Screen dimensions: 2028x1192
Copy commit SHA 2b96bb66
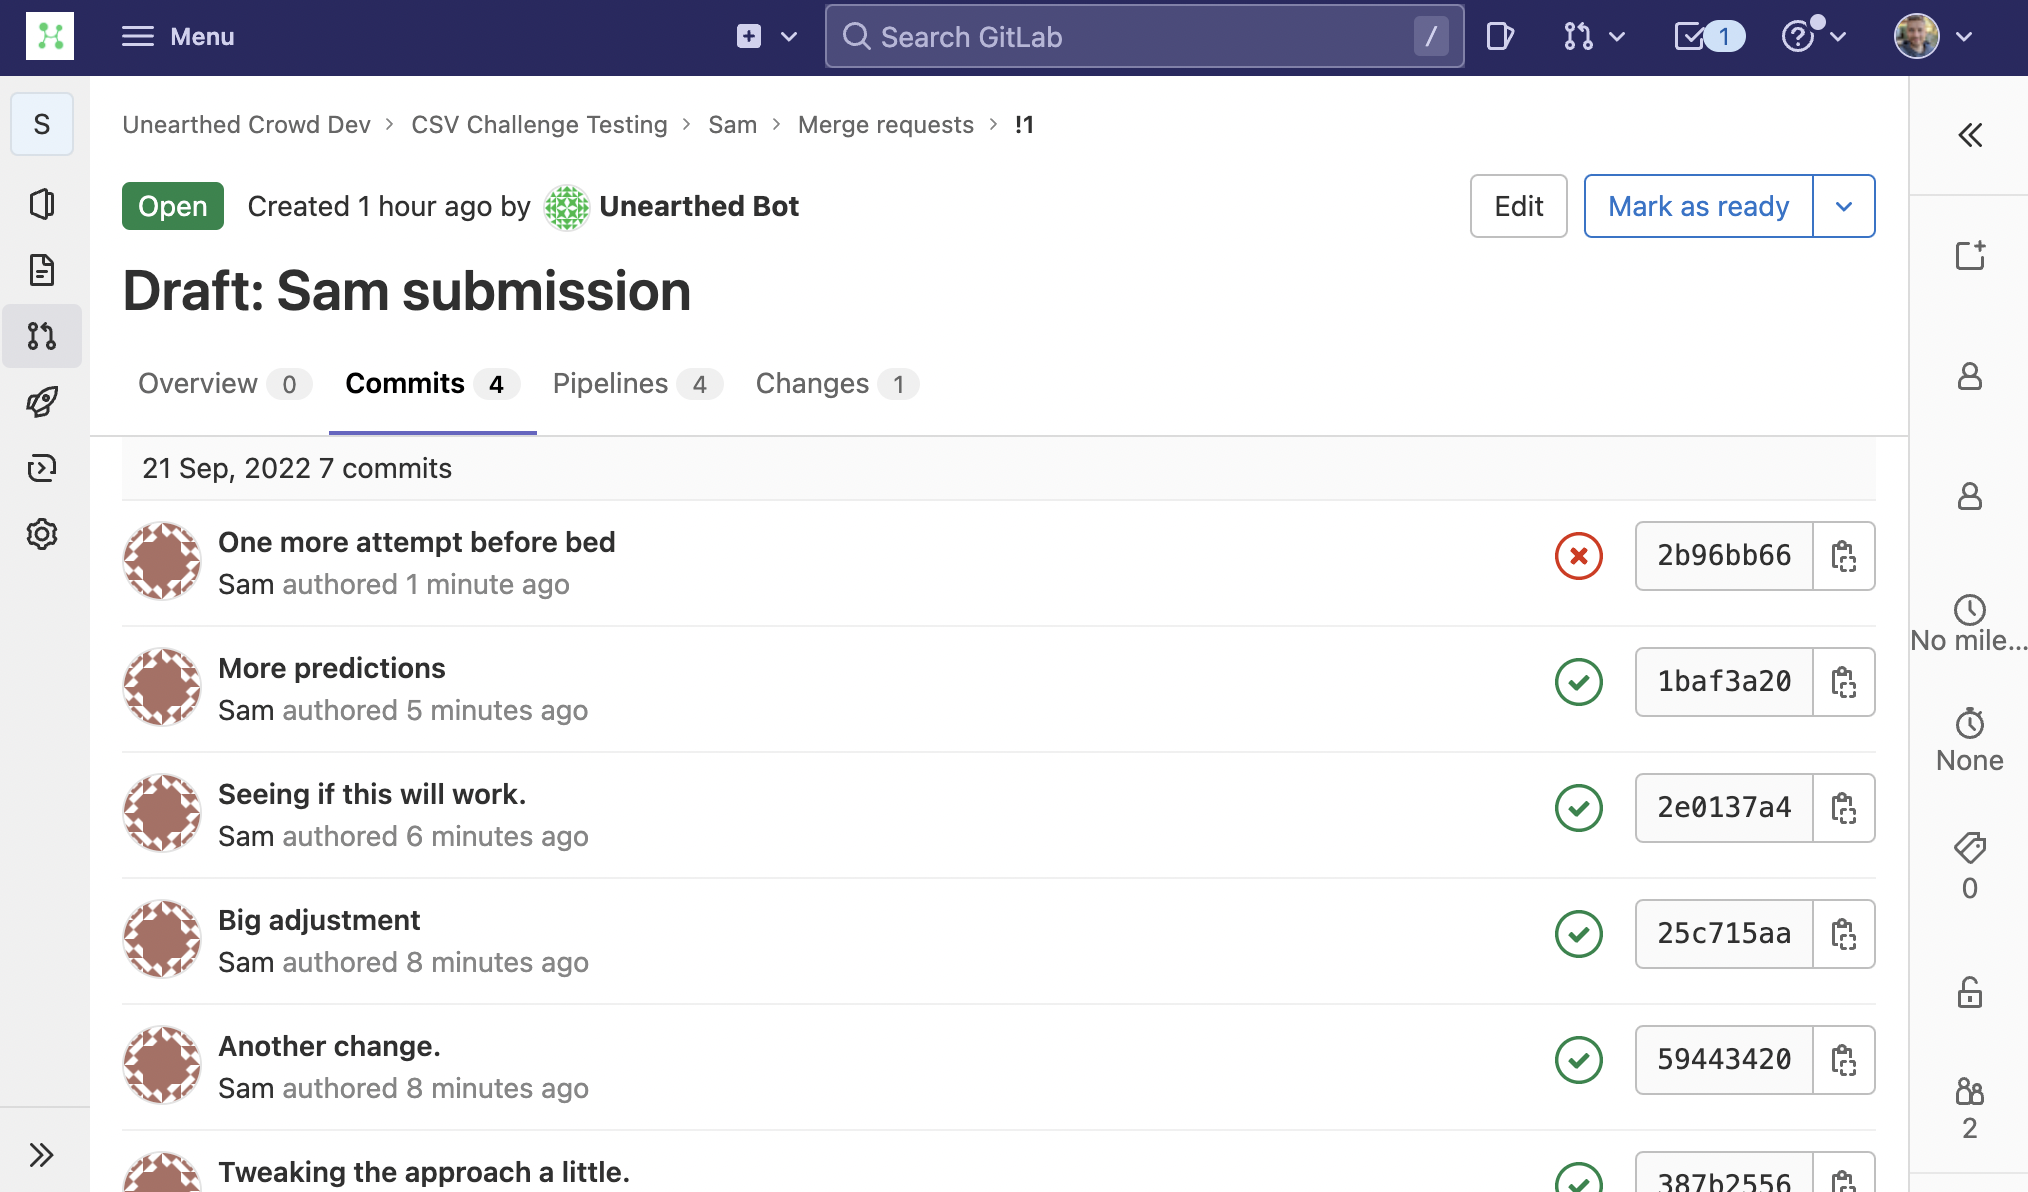click(1843, 556)
